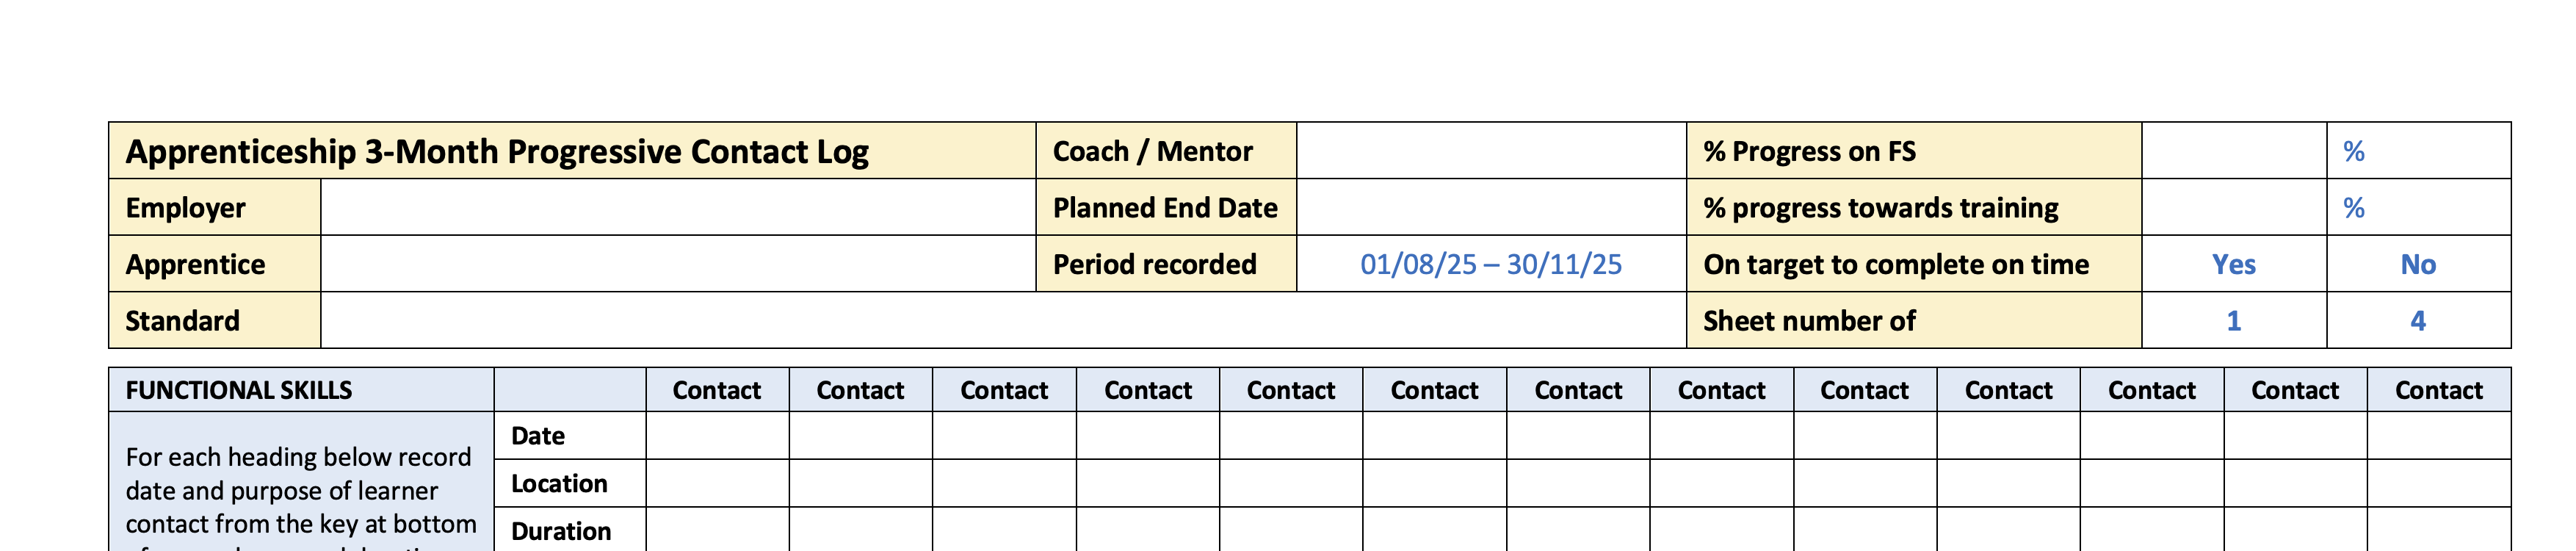Click the last Contact column header
Image resolution: width=2576 pixels, height=551 pixels.
[2438, 390]
